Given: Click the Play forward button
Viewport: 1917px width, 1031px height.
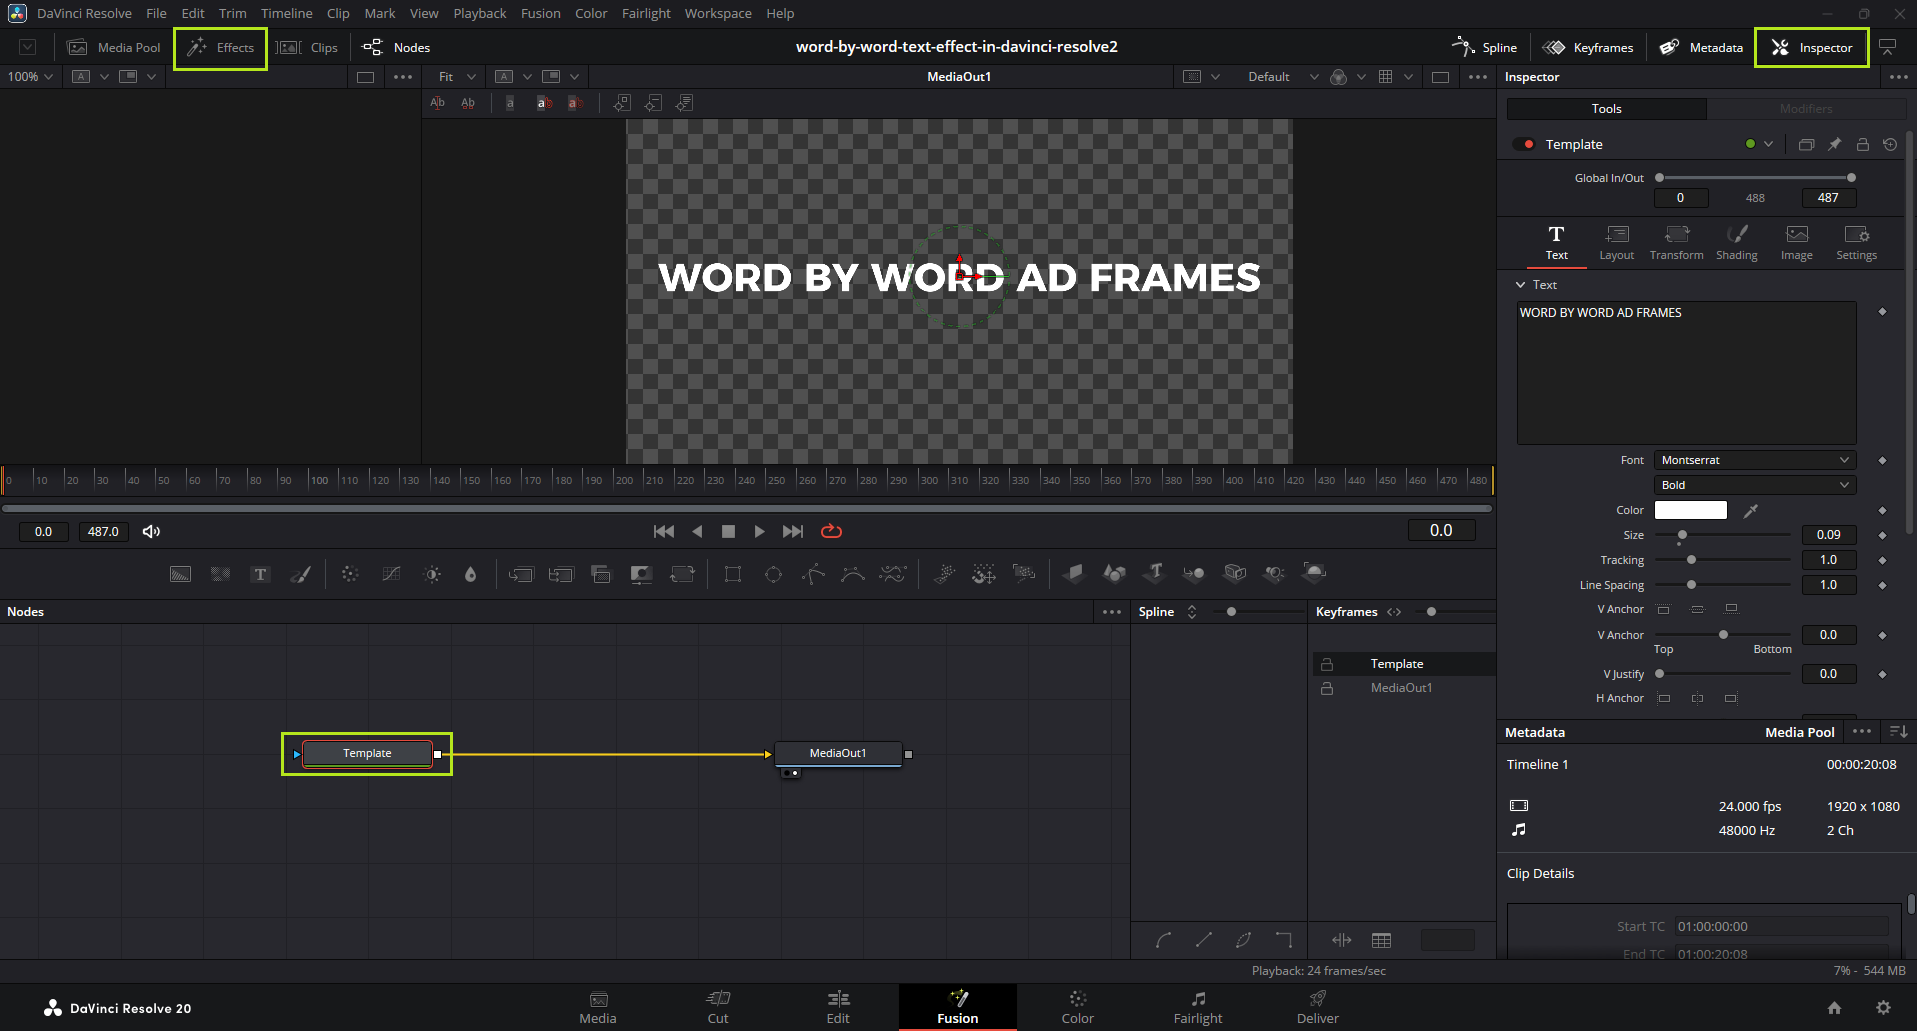Looking at the screenshot, I should coord(759,532).
